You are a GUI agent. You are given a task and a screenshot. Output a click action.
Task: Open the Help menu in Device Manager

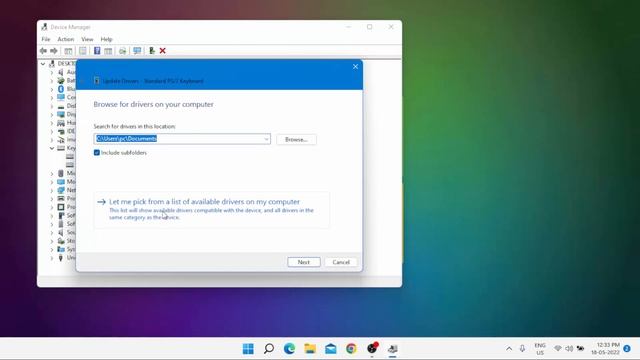coord(106,39)
